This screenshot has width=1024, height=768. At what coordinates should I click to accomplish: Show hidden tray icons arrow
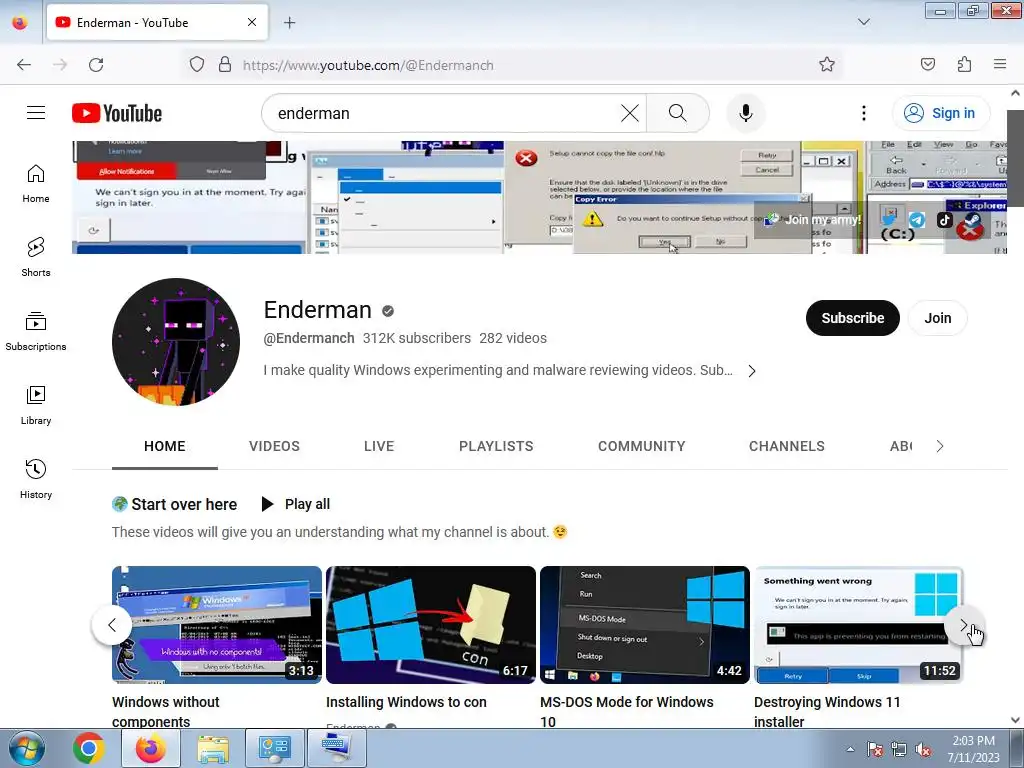850,749
